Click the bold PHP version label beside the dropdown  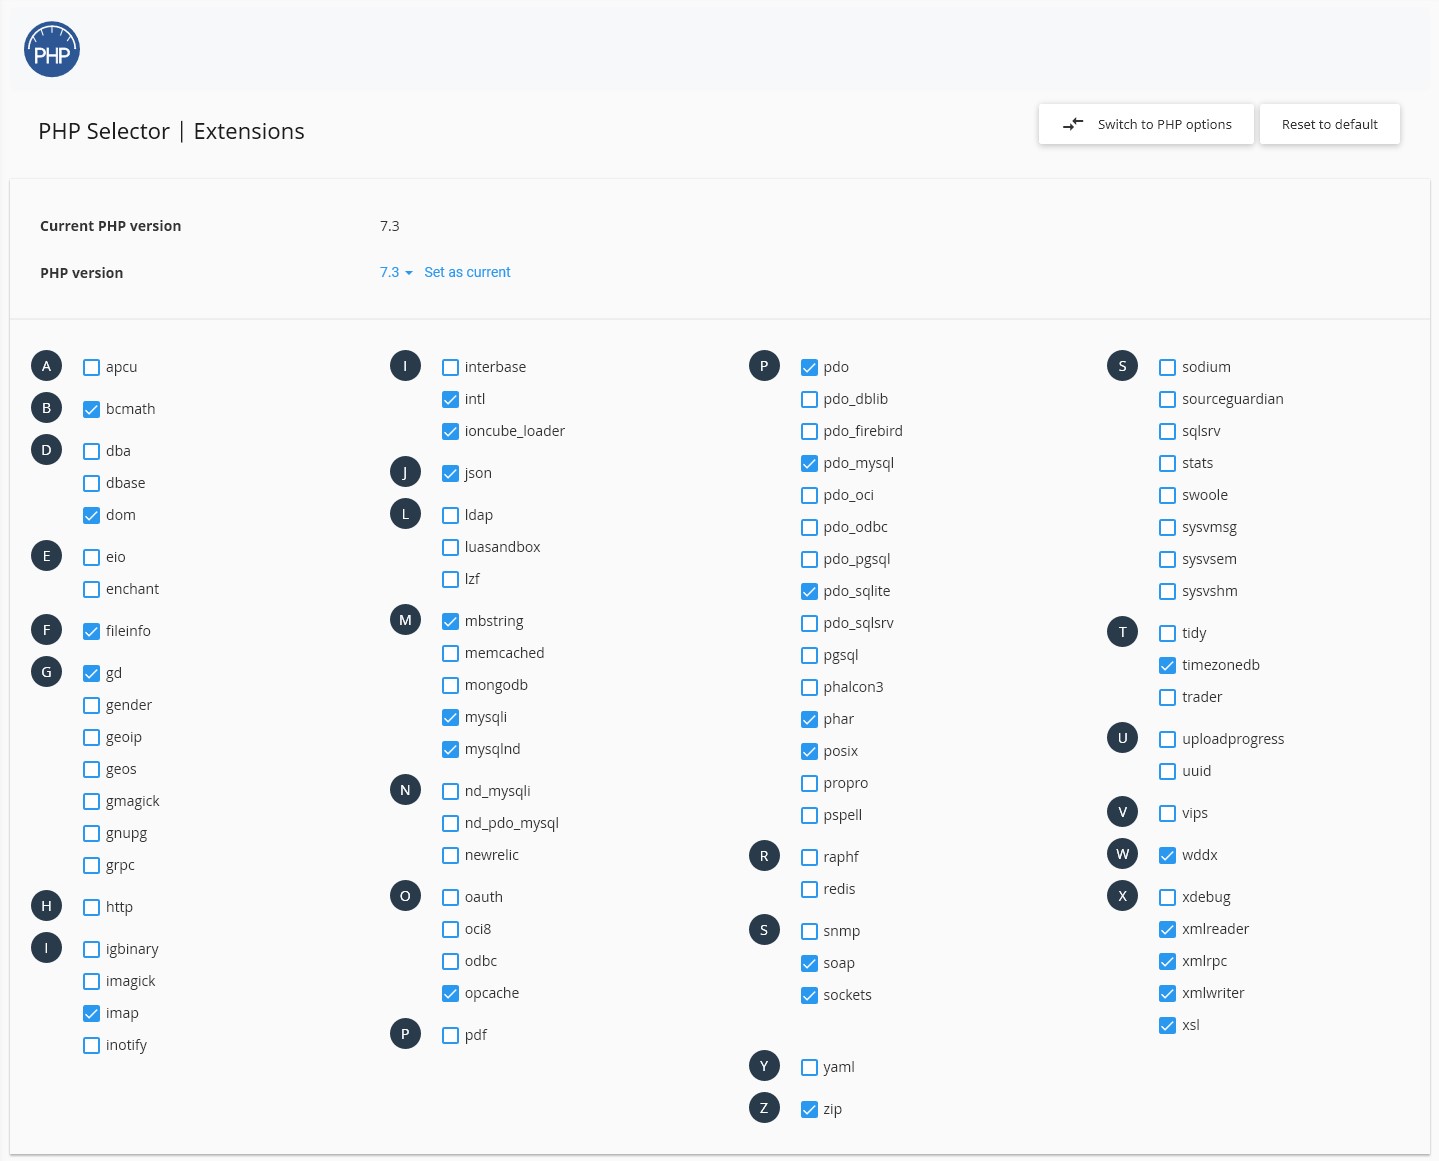point(82,273)
